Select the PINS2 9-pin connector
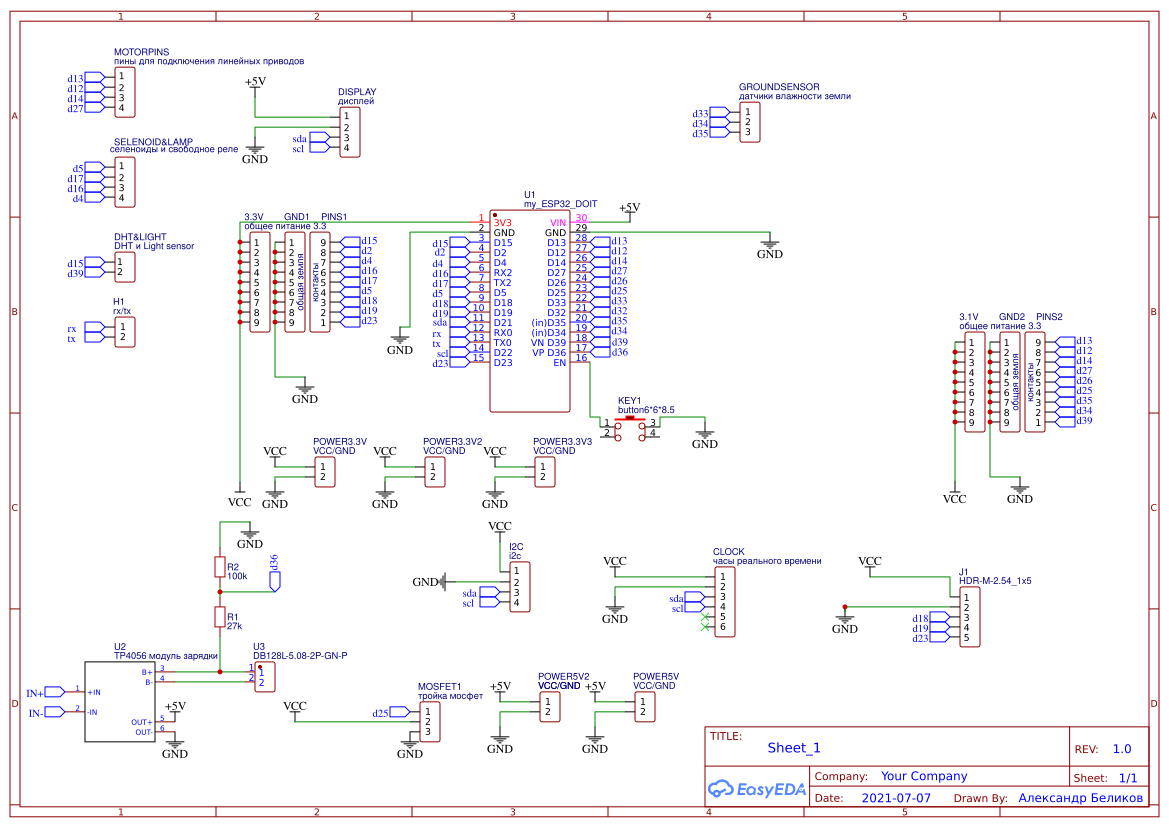1169x827 pixels. click(1035, 382)
